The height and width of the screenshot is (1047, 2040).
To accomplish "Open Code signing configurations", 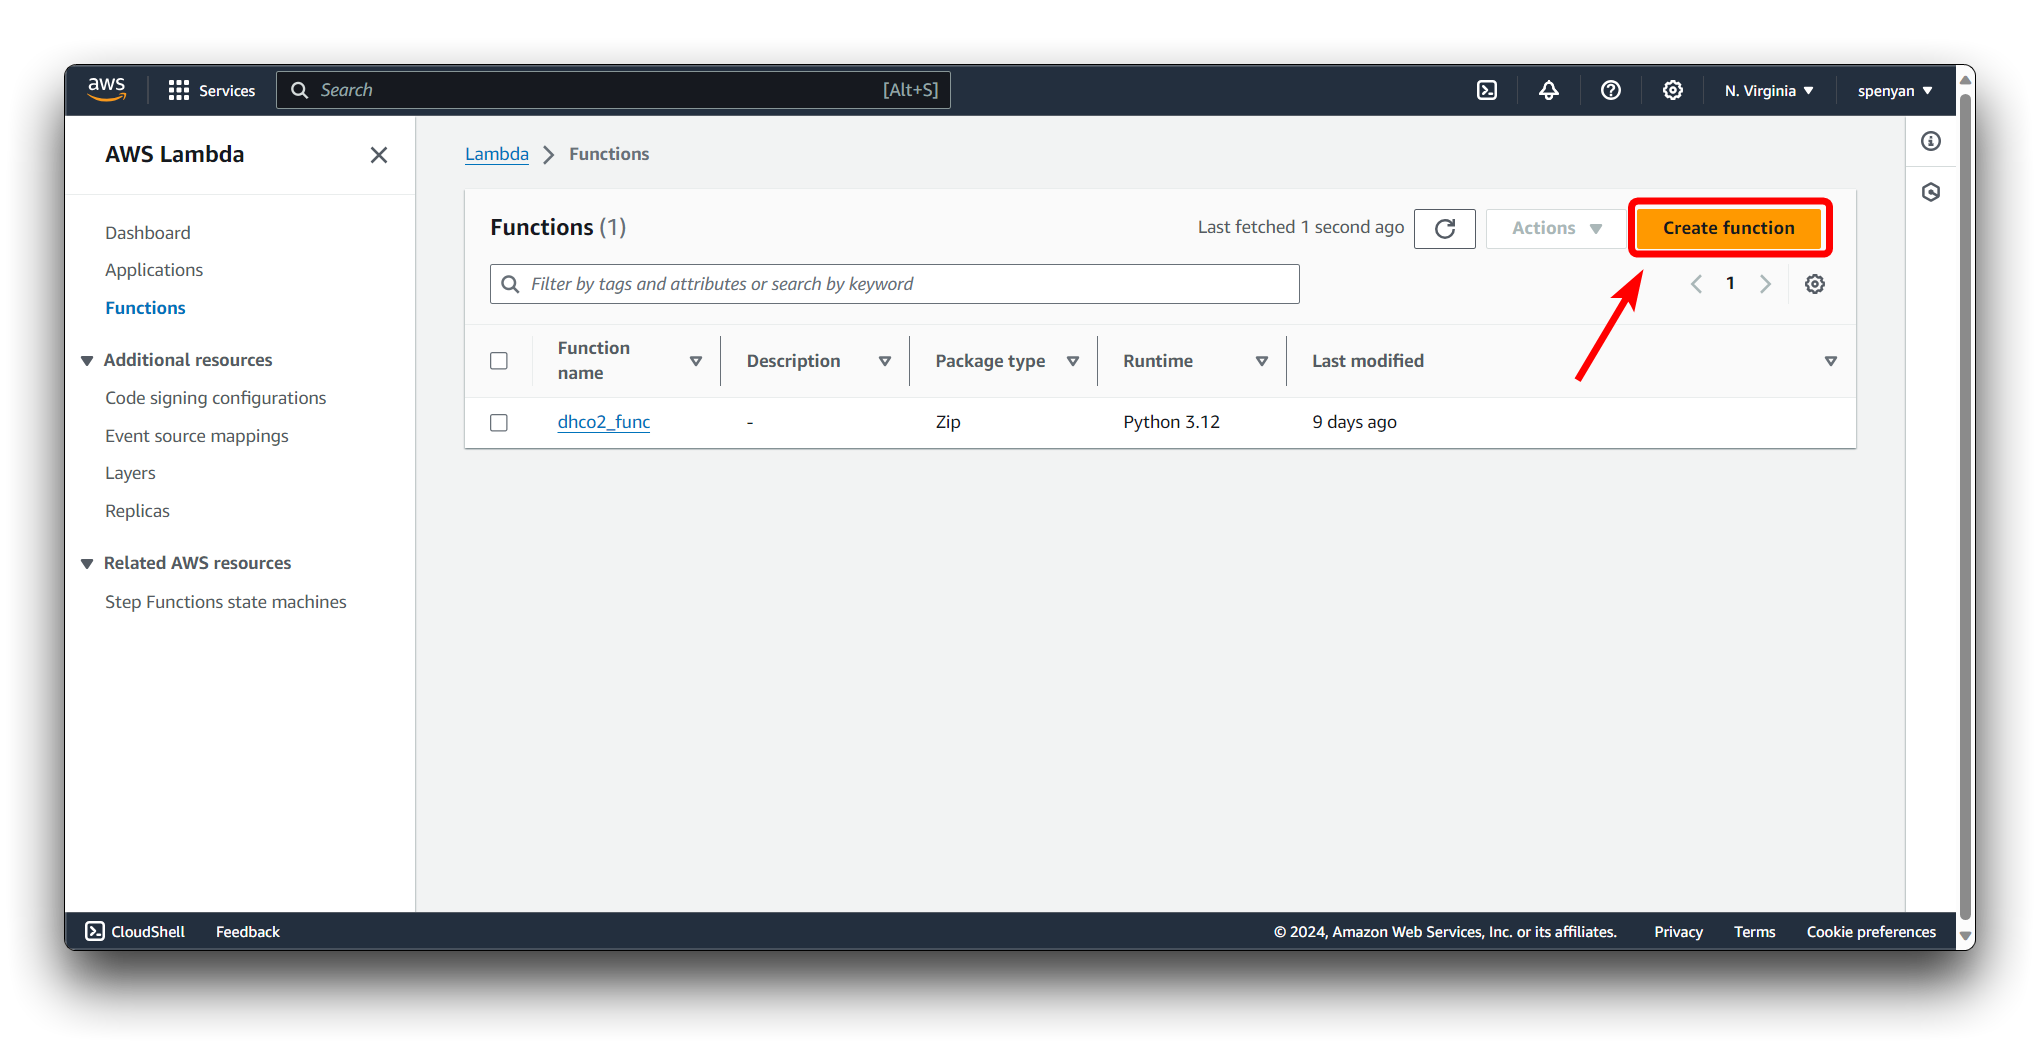I will click(216, 398).
